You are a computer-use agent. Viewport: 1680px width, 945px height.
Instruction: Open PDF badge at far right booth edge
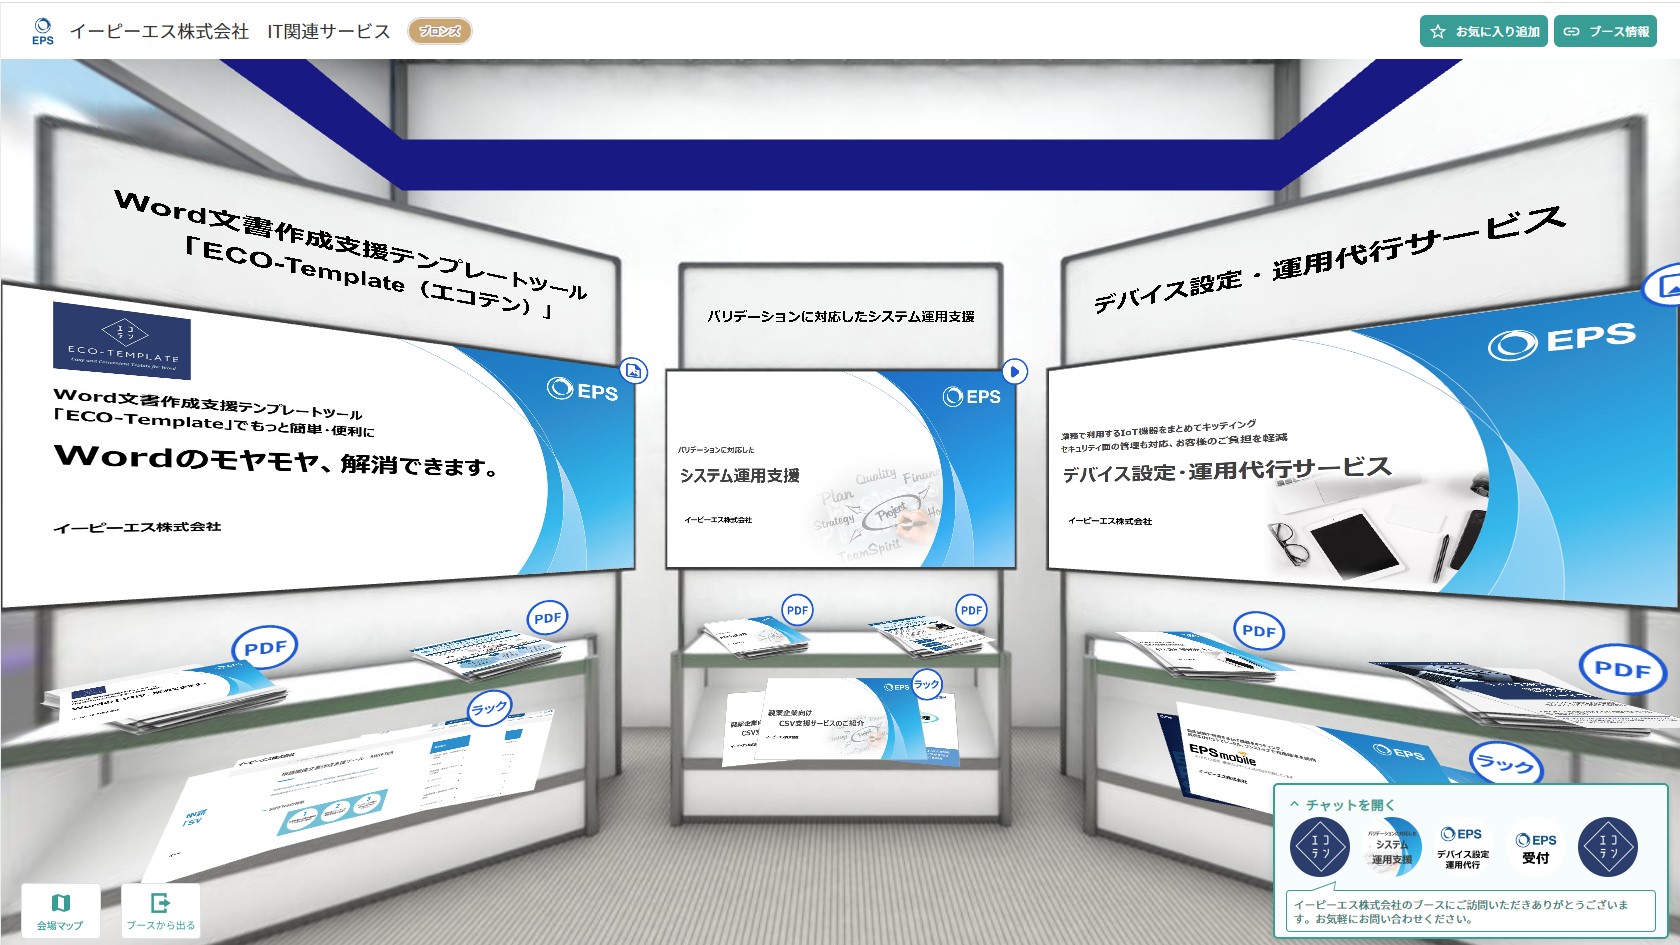tap(1622, 670)
